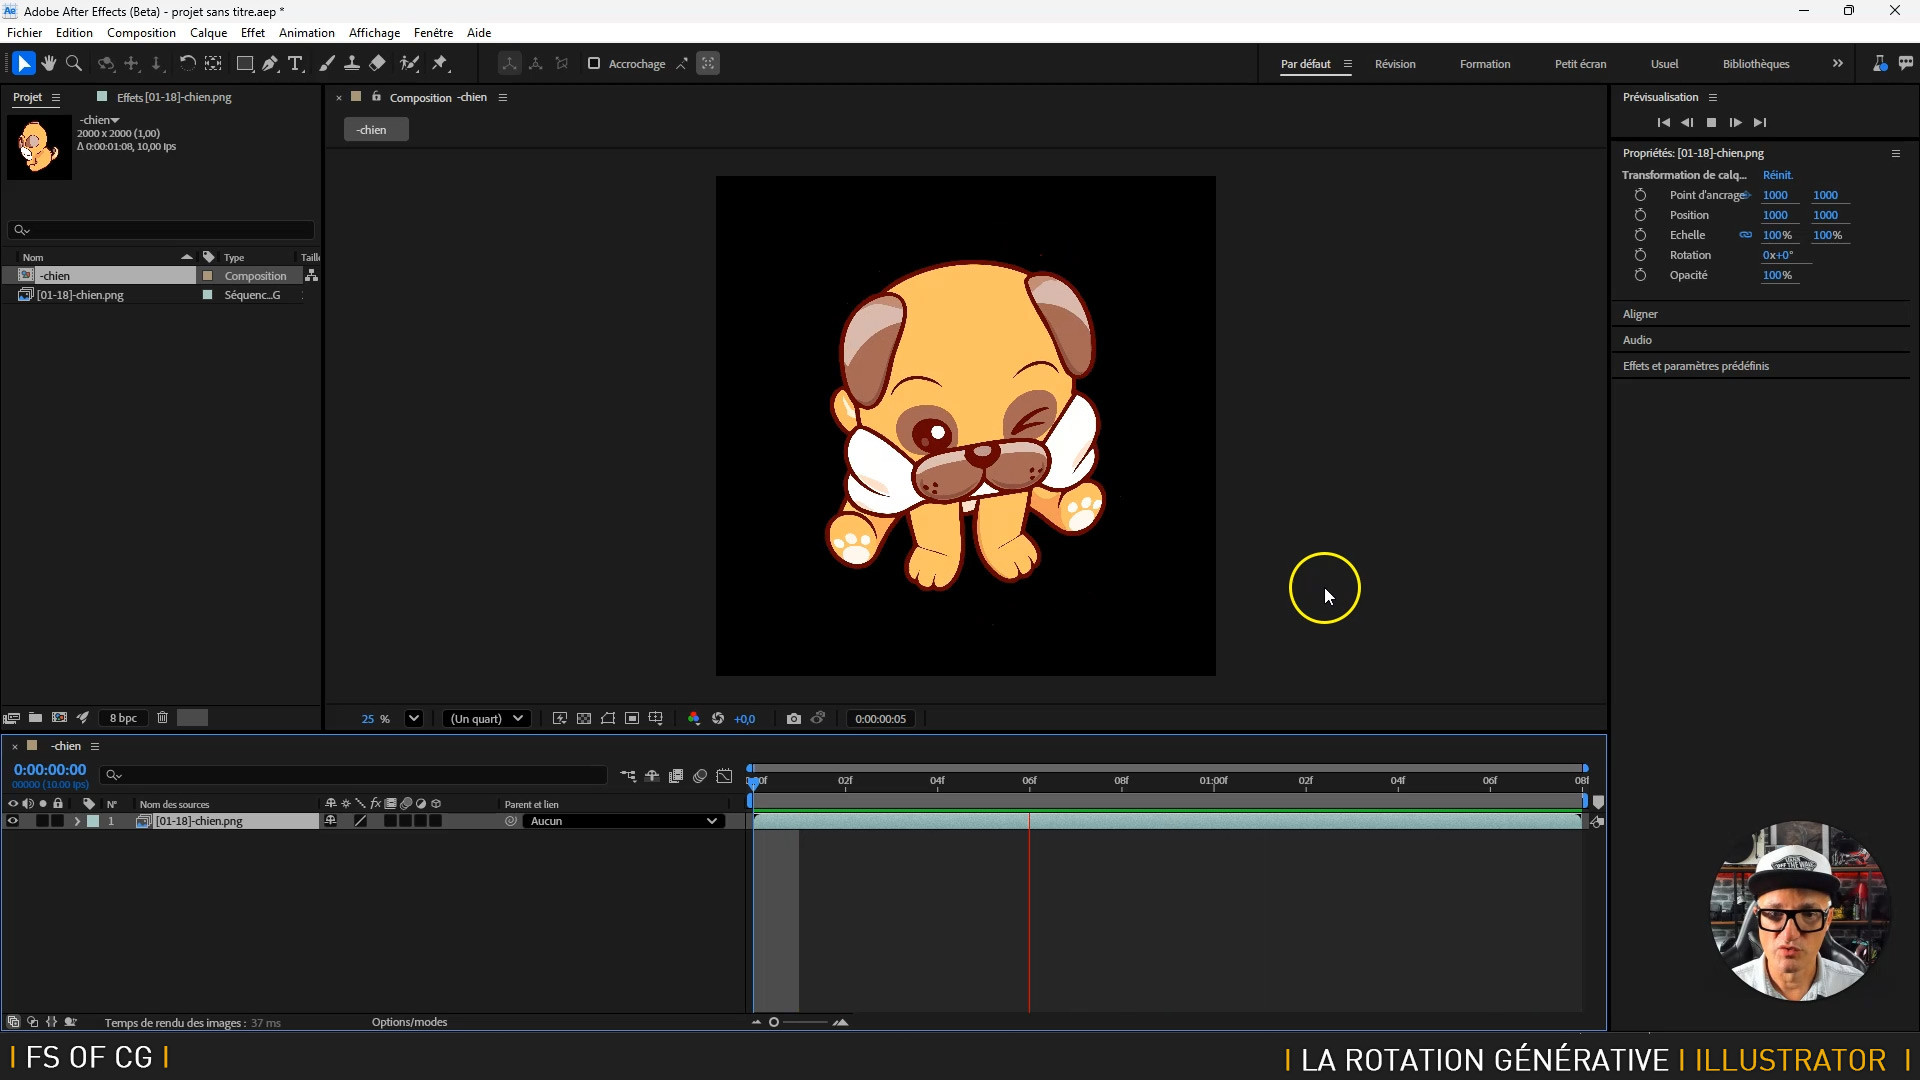Screen dimensions: 1920x1080
Task: Click Options/modes toggle in timeline
Action: click(409, 1022)
